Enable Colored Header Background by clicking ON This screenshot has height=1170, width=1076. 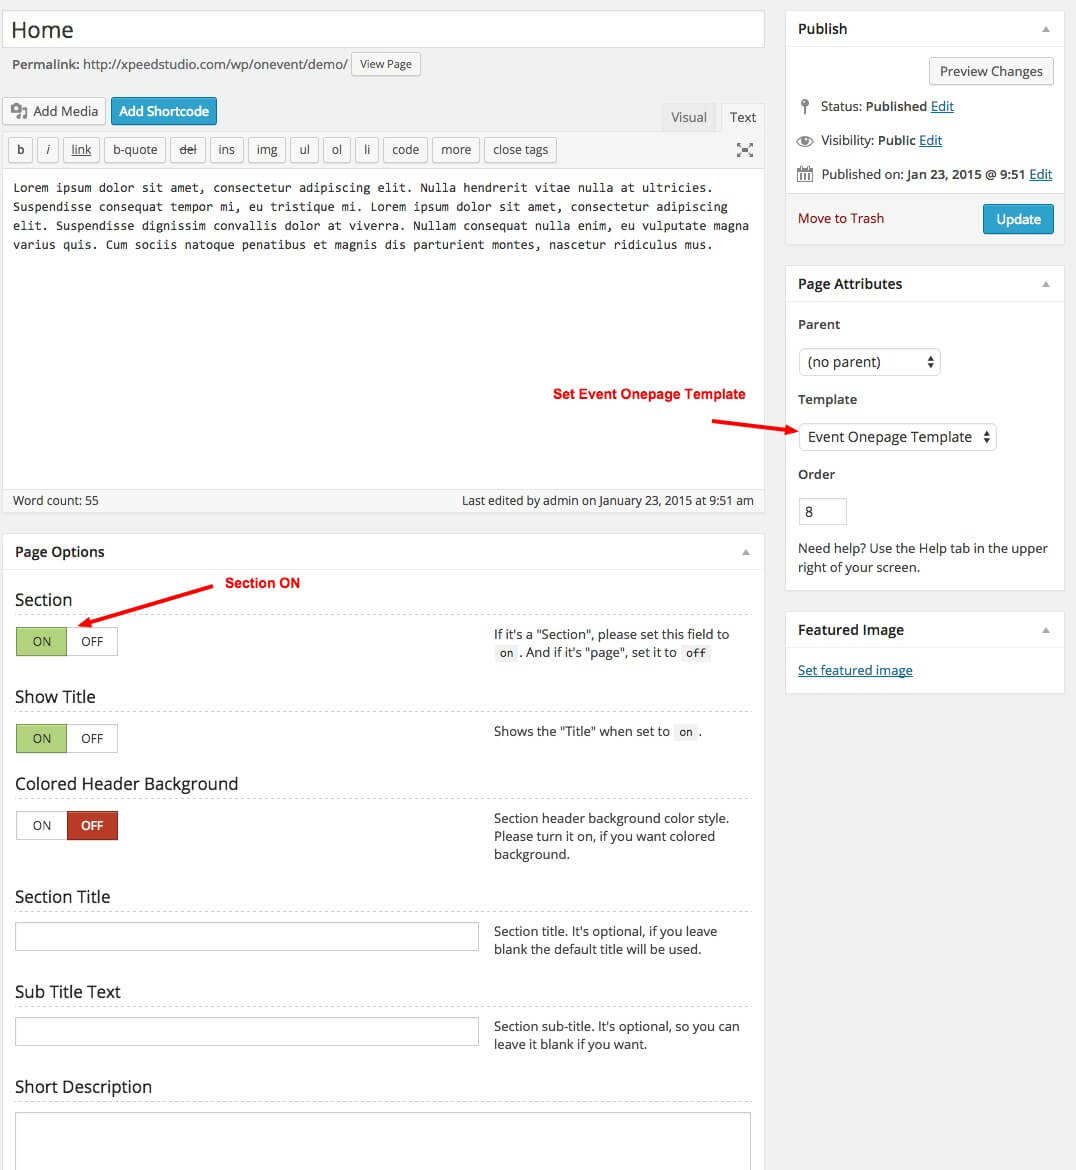42,826
